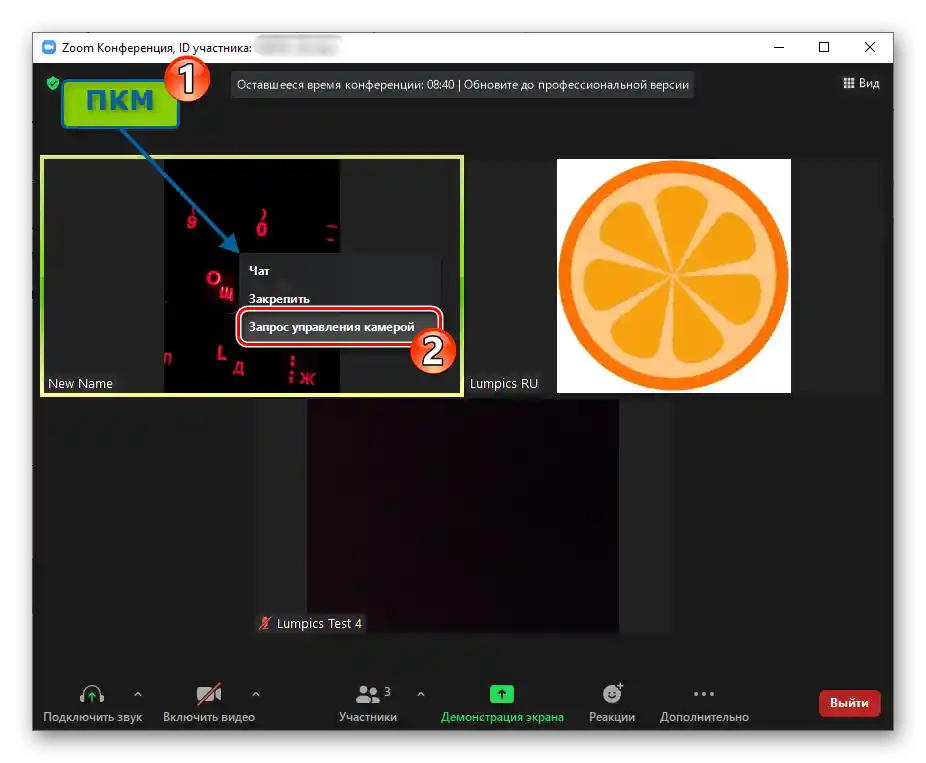Image resolution: width=926 pixels, height=763 pixels.
Task: Click the Дополнительно three-dots icon
Action: click(x=704, y=693)
